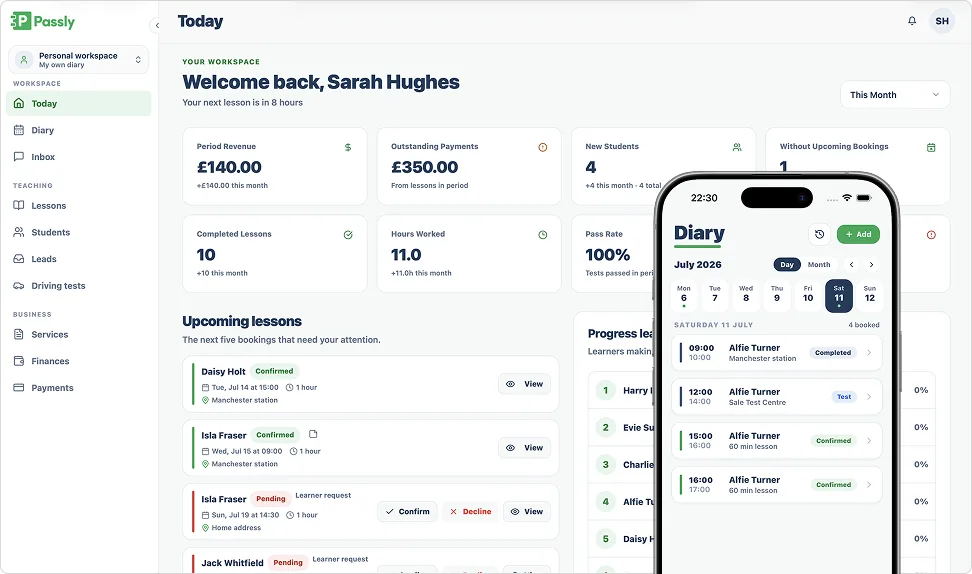Go to Driving tests in sidebar

[79, 286]
